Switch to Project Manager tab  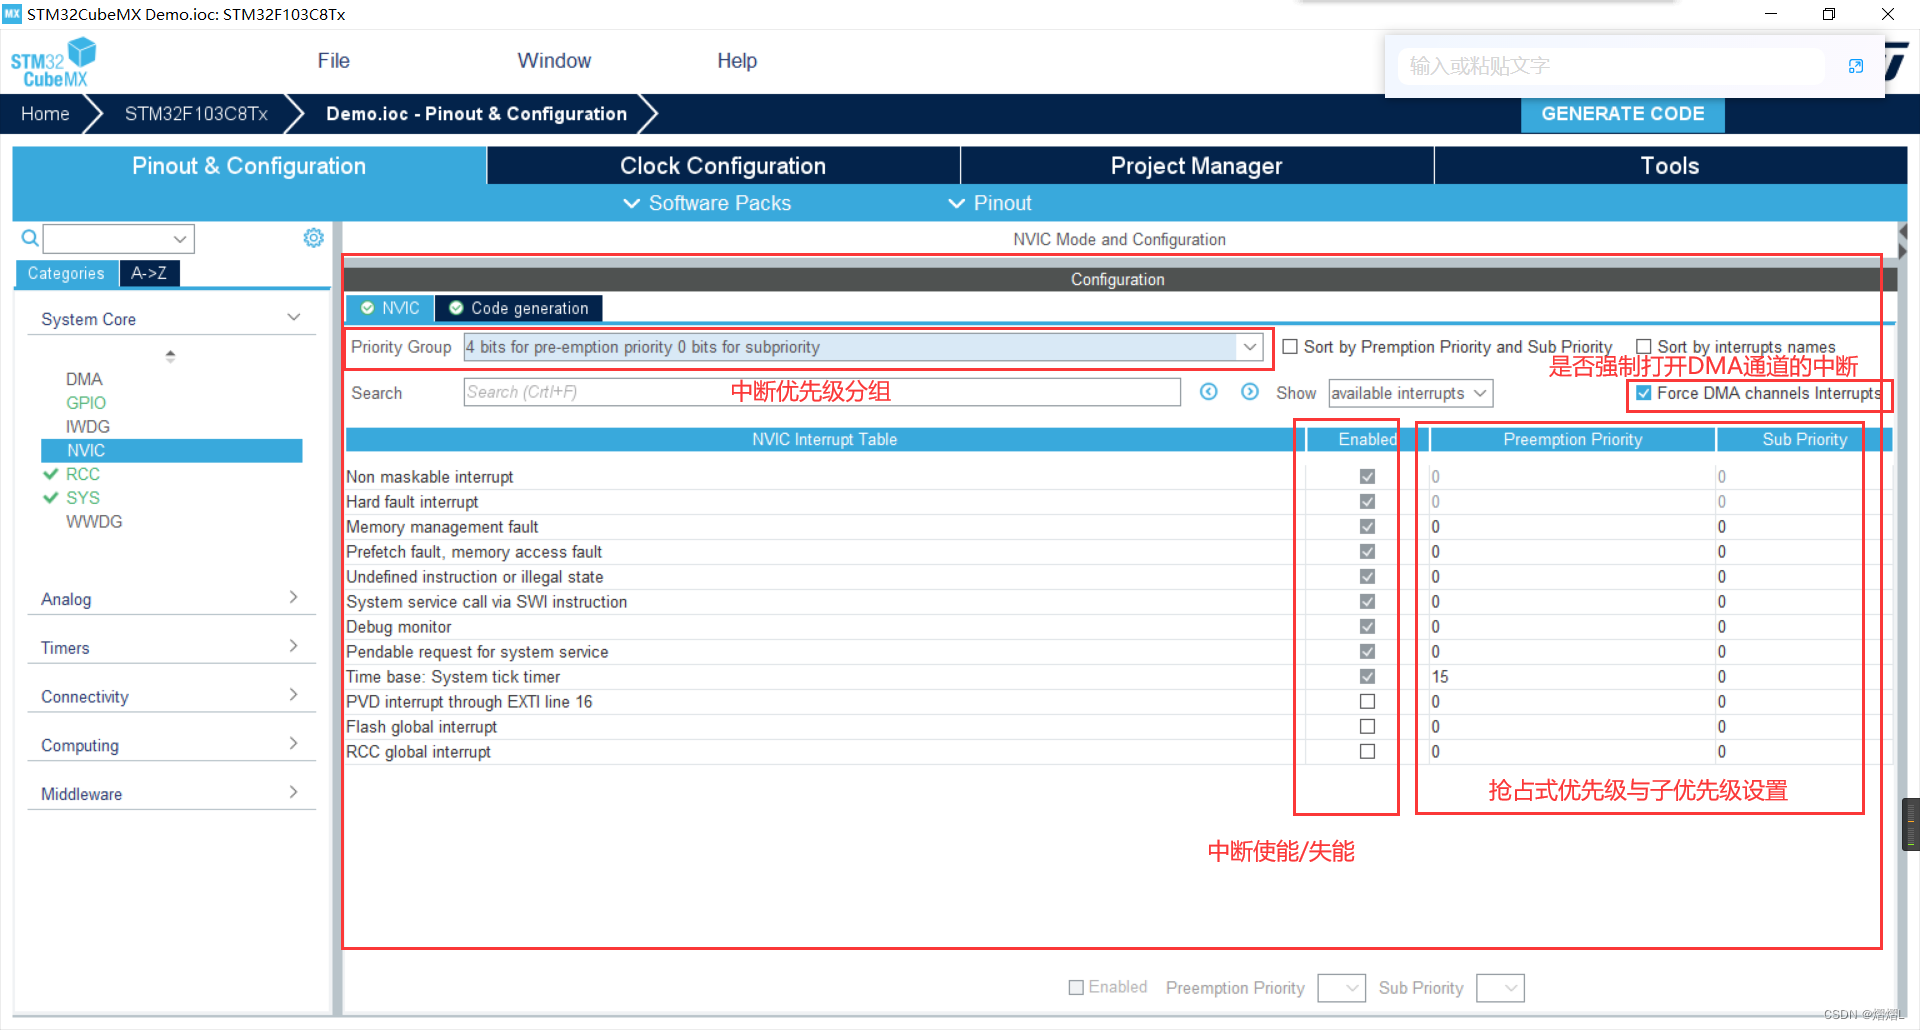(x=1196, y=166)
